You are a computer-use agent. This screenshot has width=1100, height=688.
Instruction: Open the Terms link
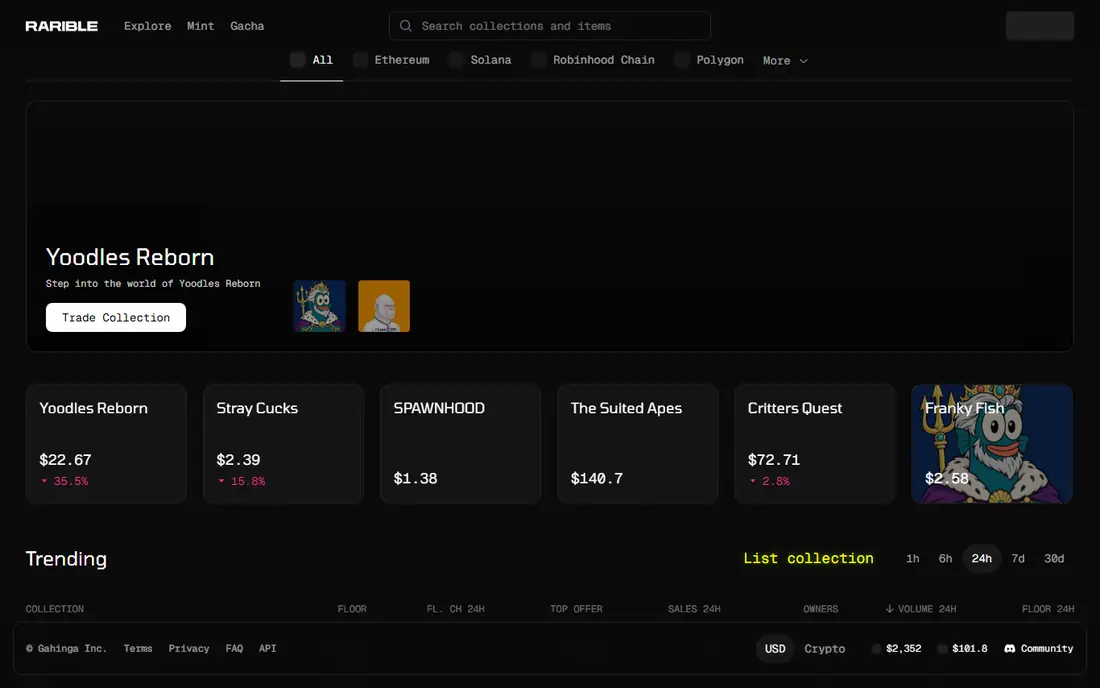[x=138, y=649]
